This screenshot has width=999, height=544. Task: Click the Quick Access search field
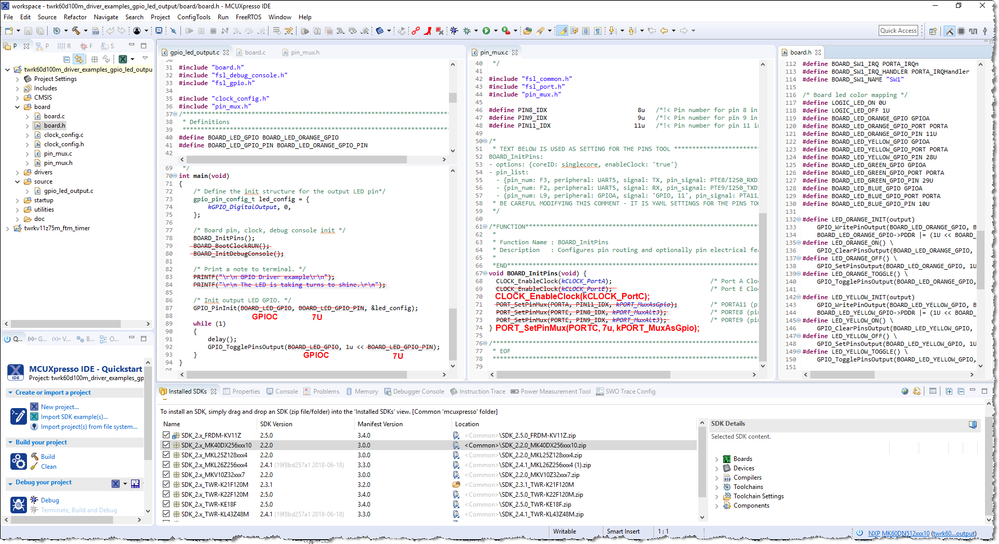[898, 31]
